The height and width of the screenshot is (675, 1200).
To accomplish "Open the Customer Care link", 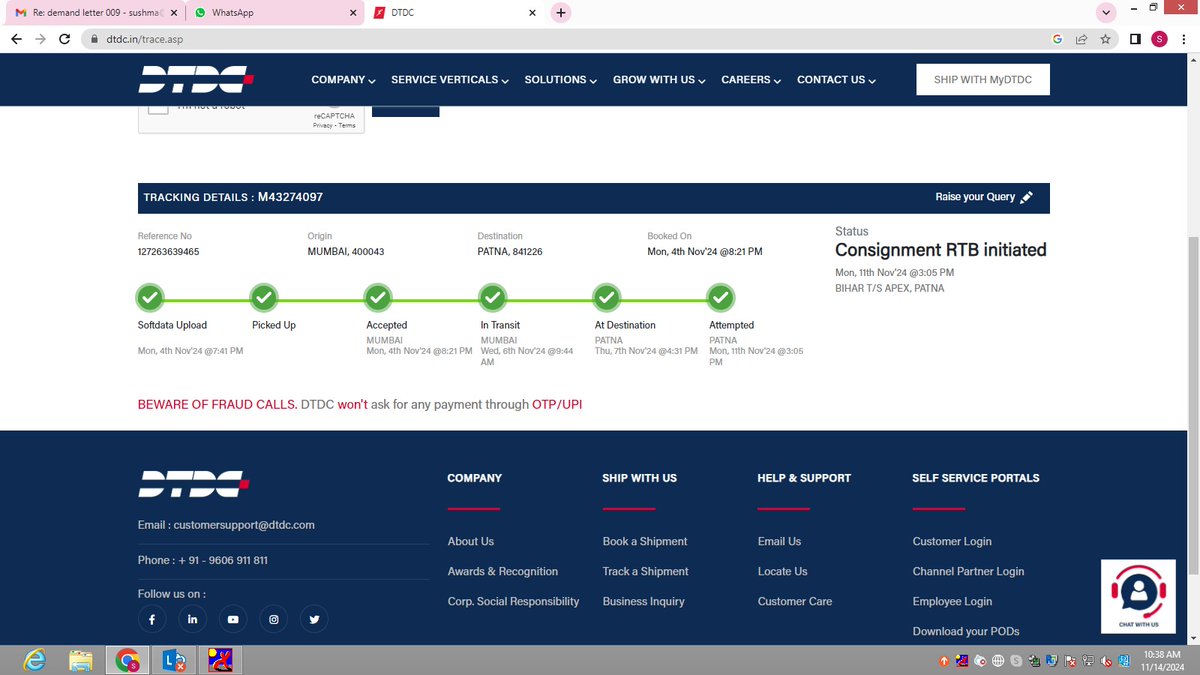I will click(x=795, y=601).
